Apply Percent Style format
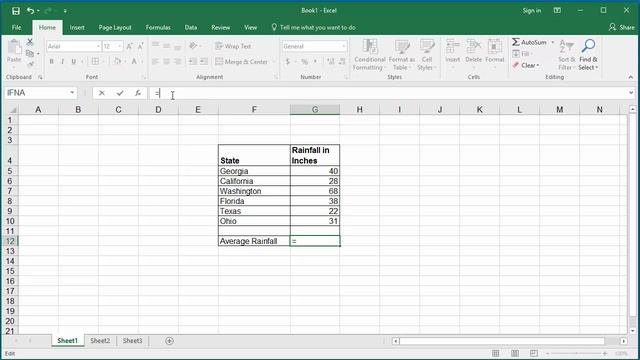This screenshot has height=360, width=640. pos(304,62)
